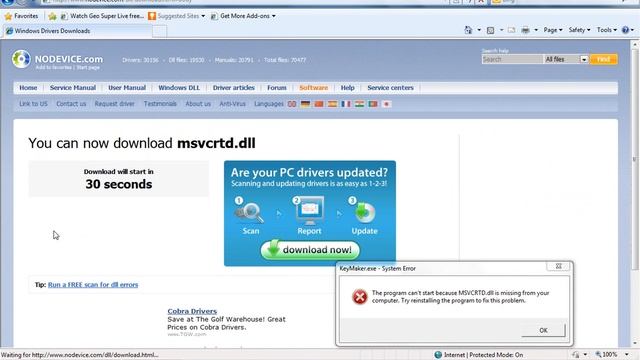Close the KeyMaker.exe System Error dialog
The height and width of the screenshot is (360, 640).
558,267
